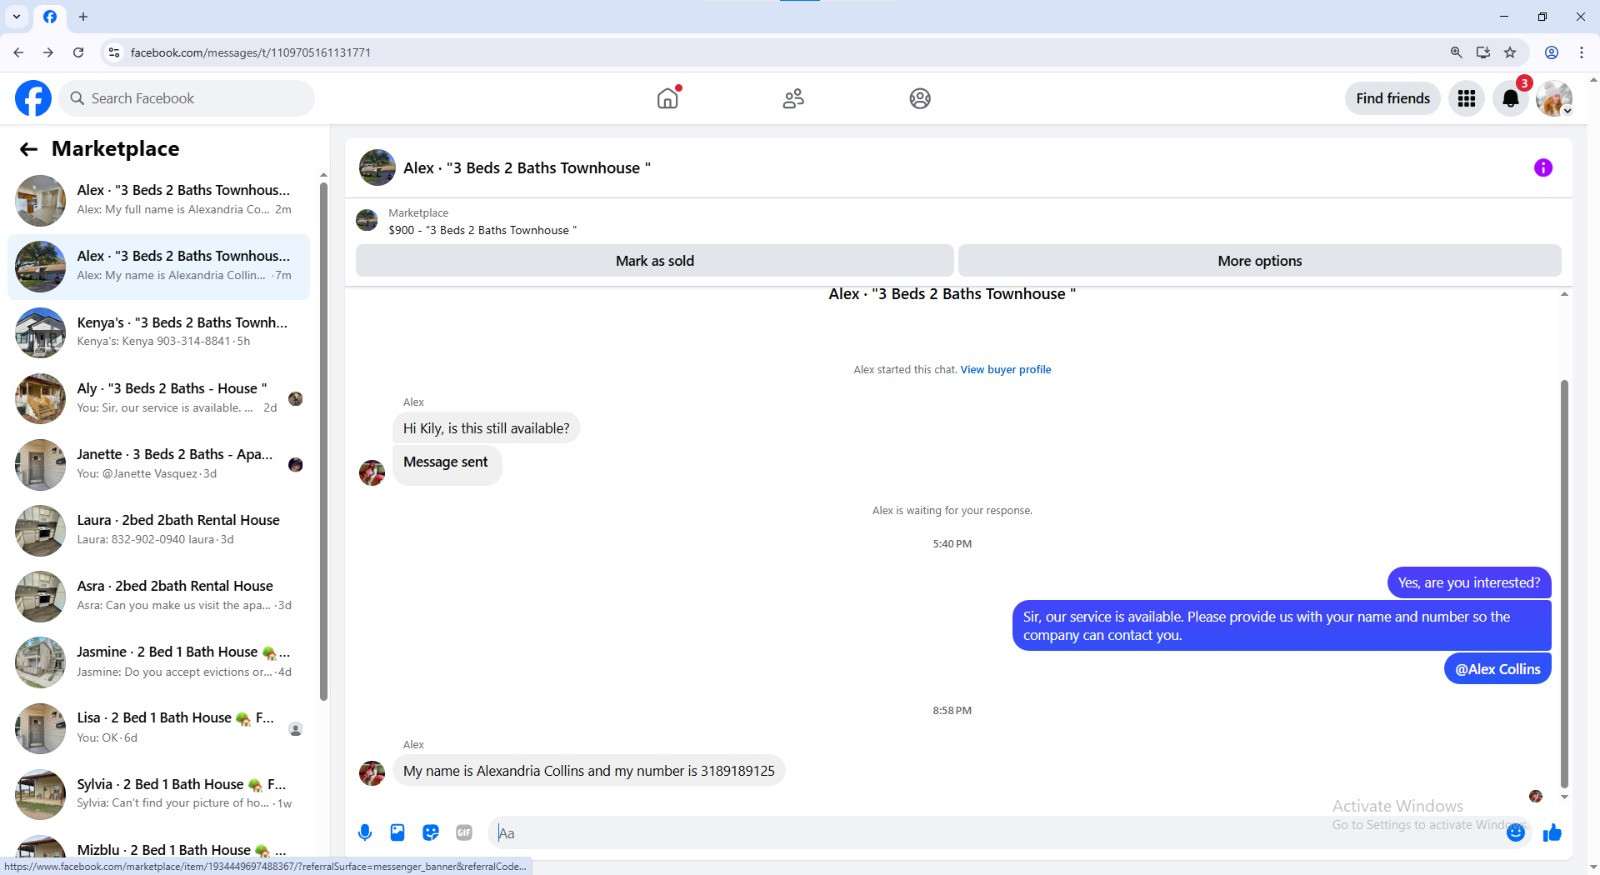Focus the Search Facebook field
The height and width of the screenshot is (875, 1600).
[187, 98]
